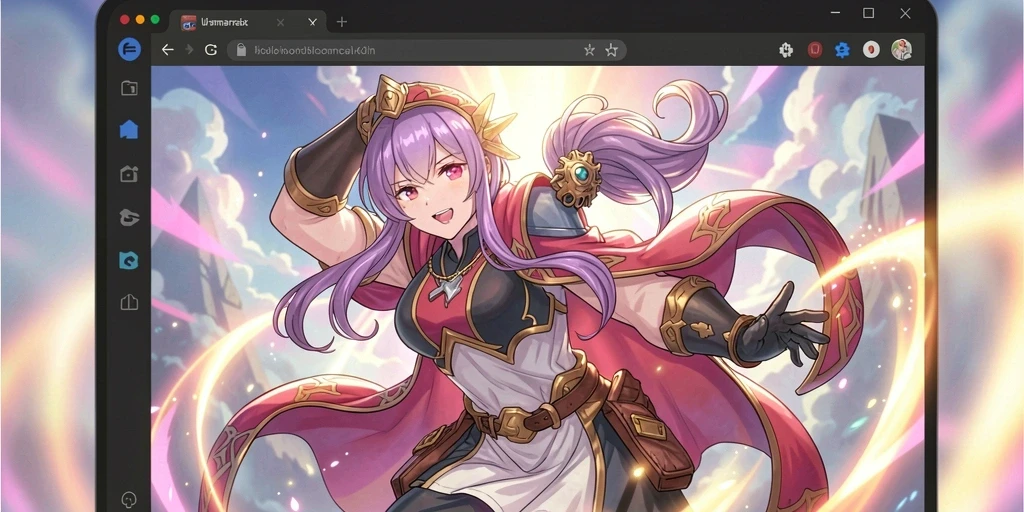Screen dimensions: 1024x512
Task: Open the blue gear extension icon
Action: tap(842, 50)
